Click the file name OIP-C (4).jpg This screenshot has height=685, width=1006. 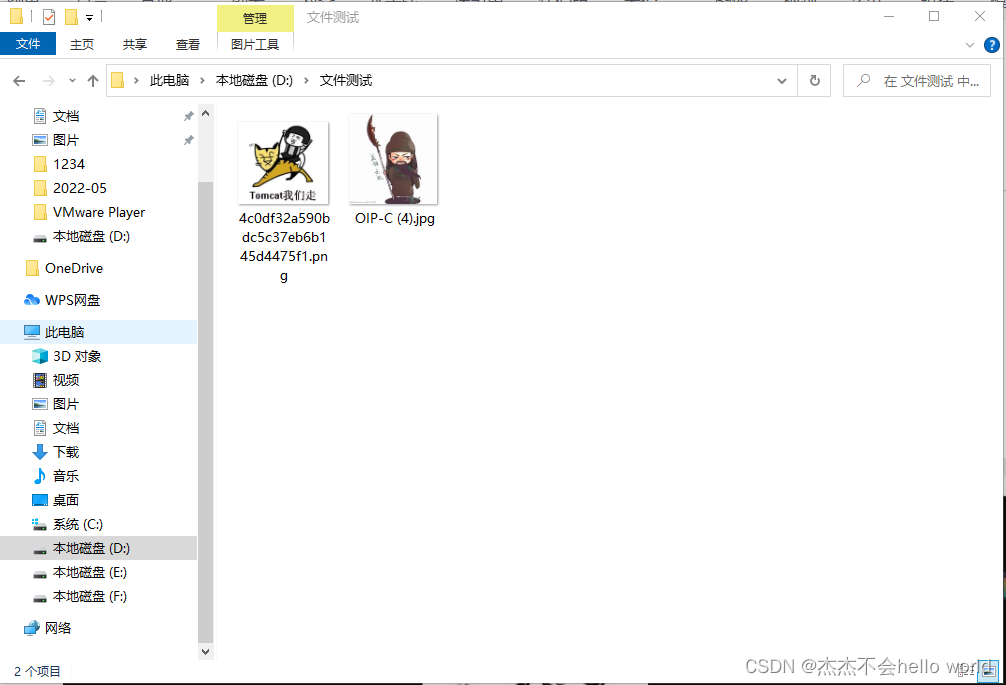[395, 219]
